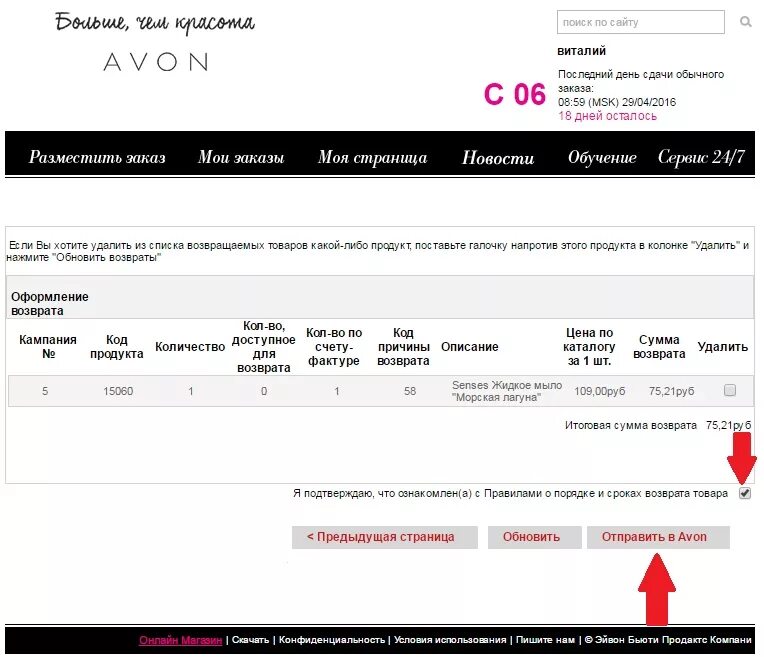Screen dimensions: 764x657
Task: Open the Конфиденциальность footer link
Action: coord(332,639)
